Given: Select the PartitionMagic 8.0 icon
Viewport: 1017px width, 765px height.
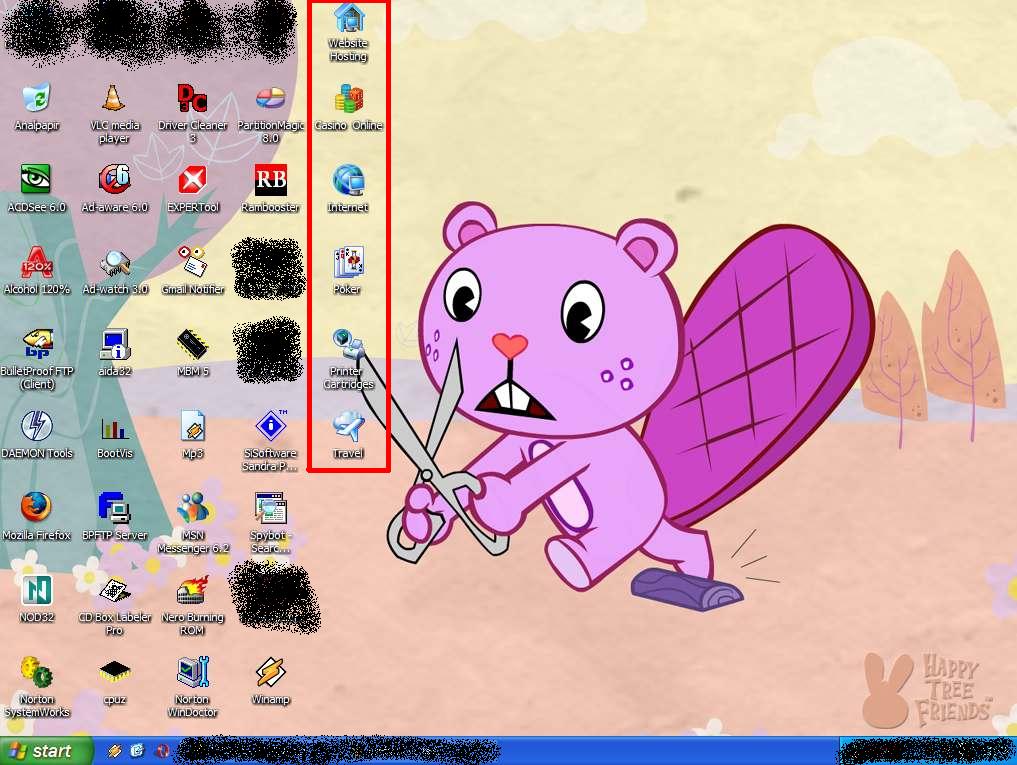Looking at the screenshot, I should (270, 99).
